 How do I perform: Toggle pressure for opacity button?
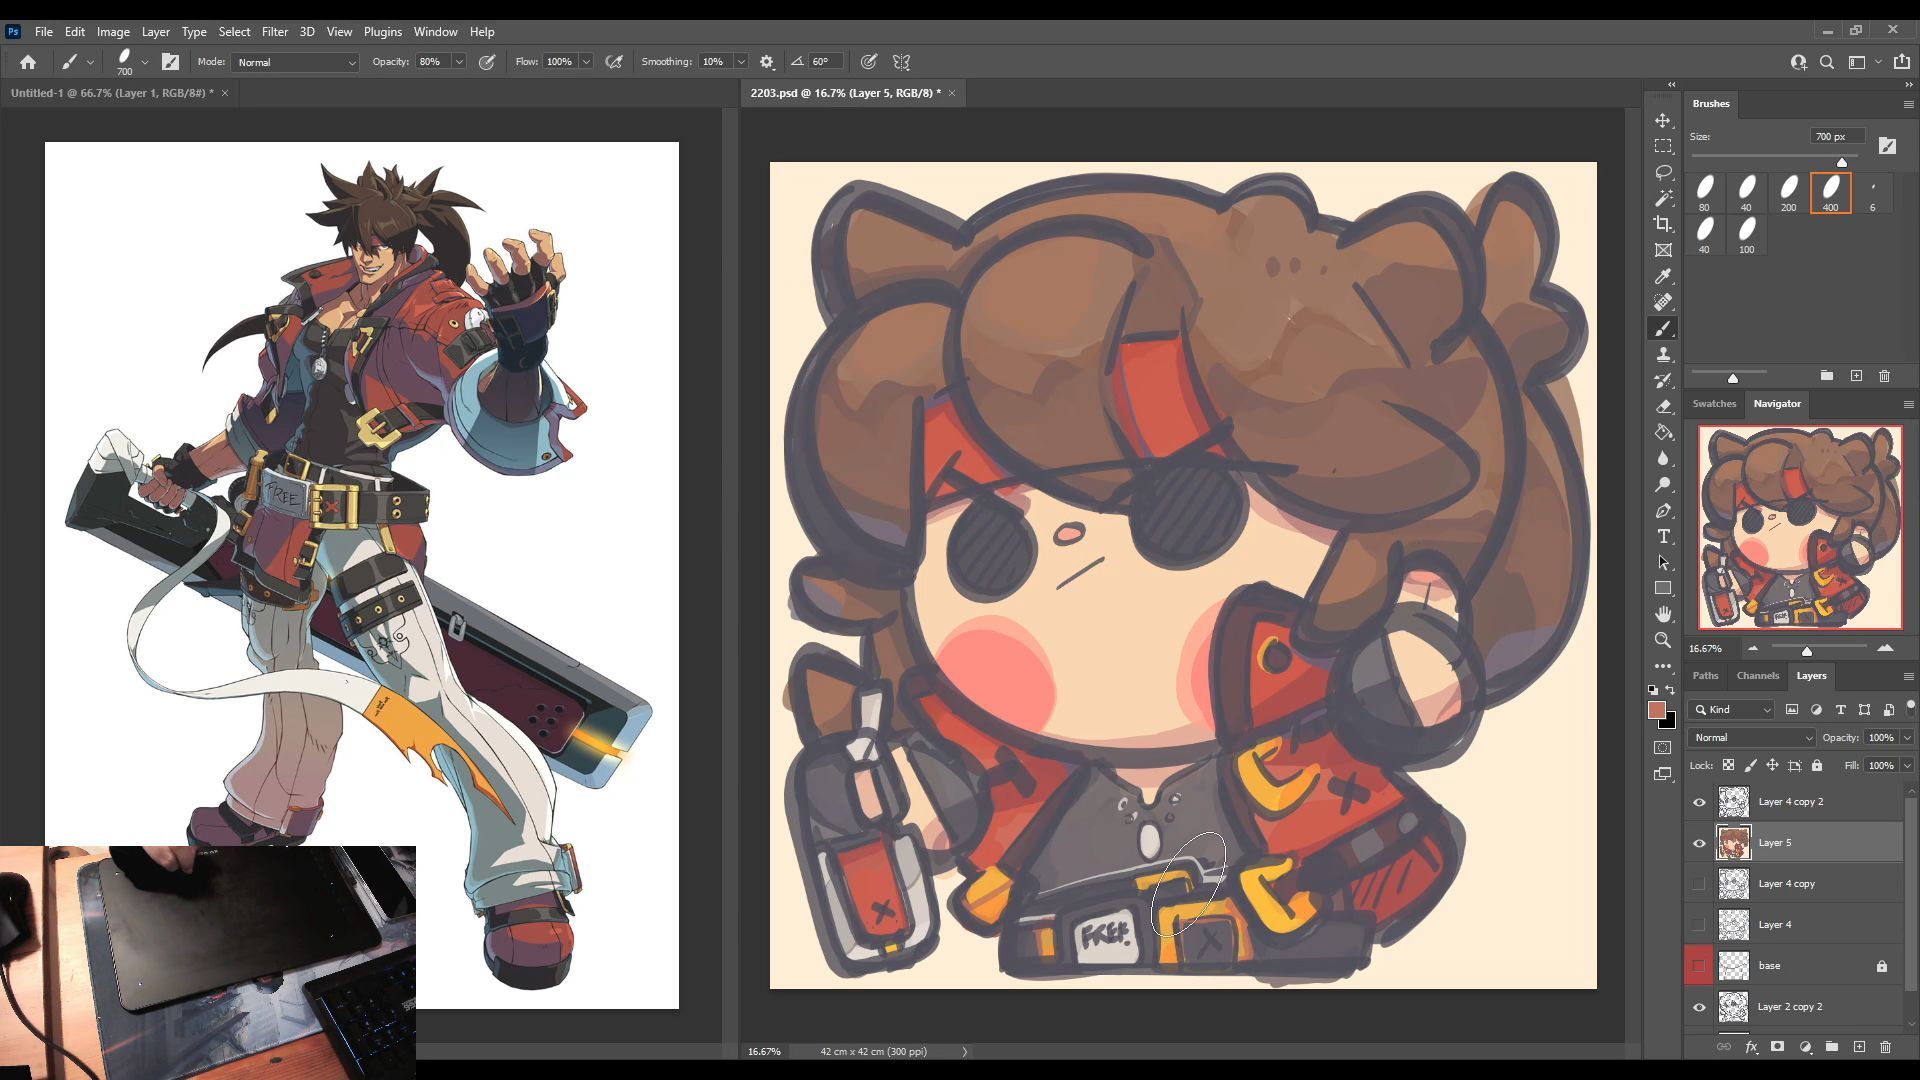click(x=487, y=62)
